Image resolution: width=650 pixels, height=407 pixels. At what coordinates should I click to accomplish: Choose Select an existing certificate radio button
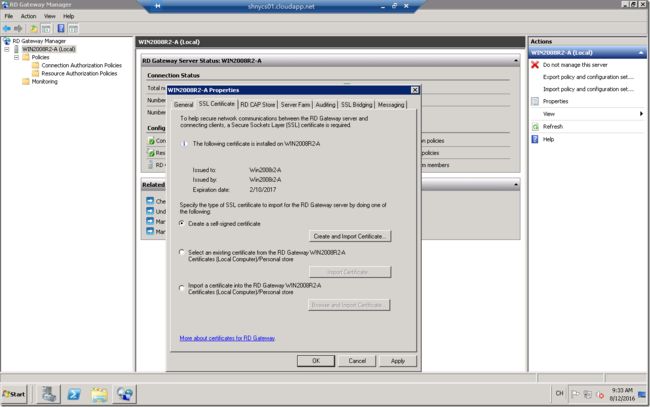coord(182,252)
